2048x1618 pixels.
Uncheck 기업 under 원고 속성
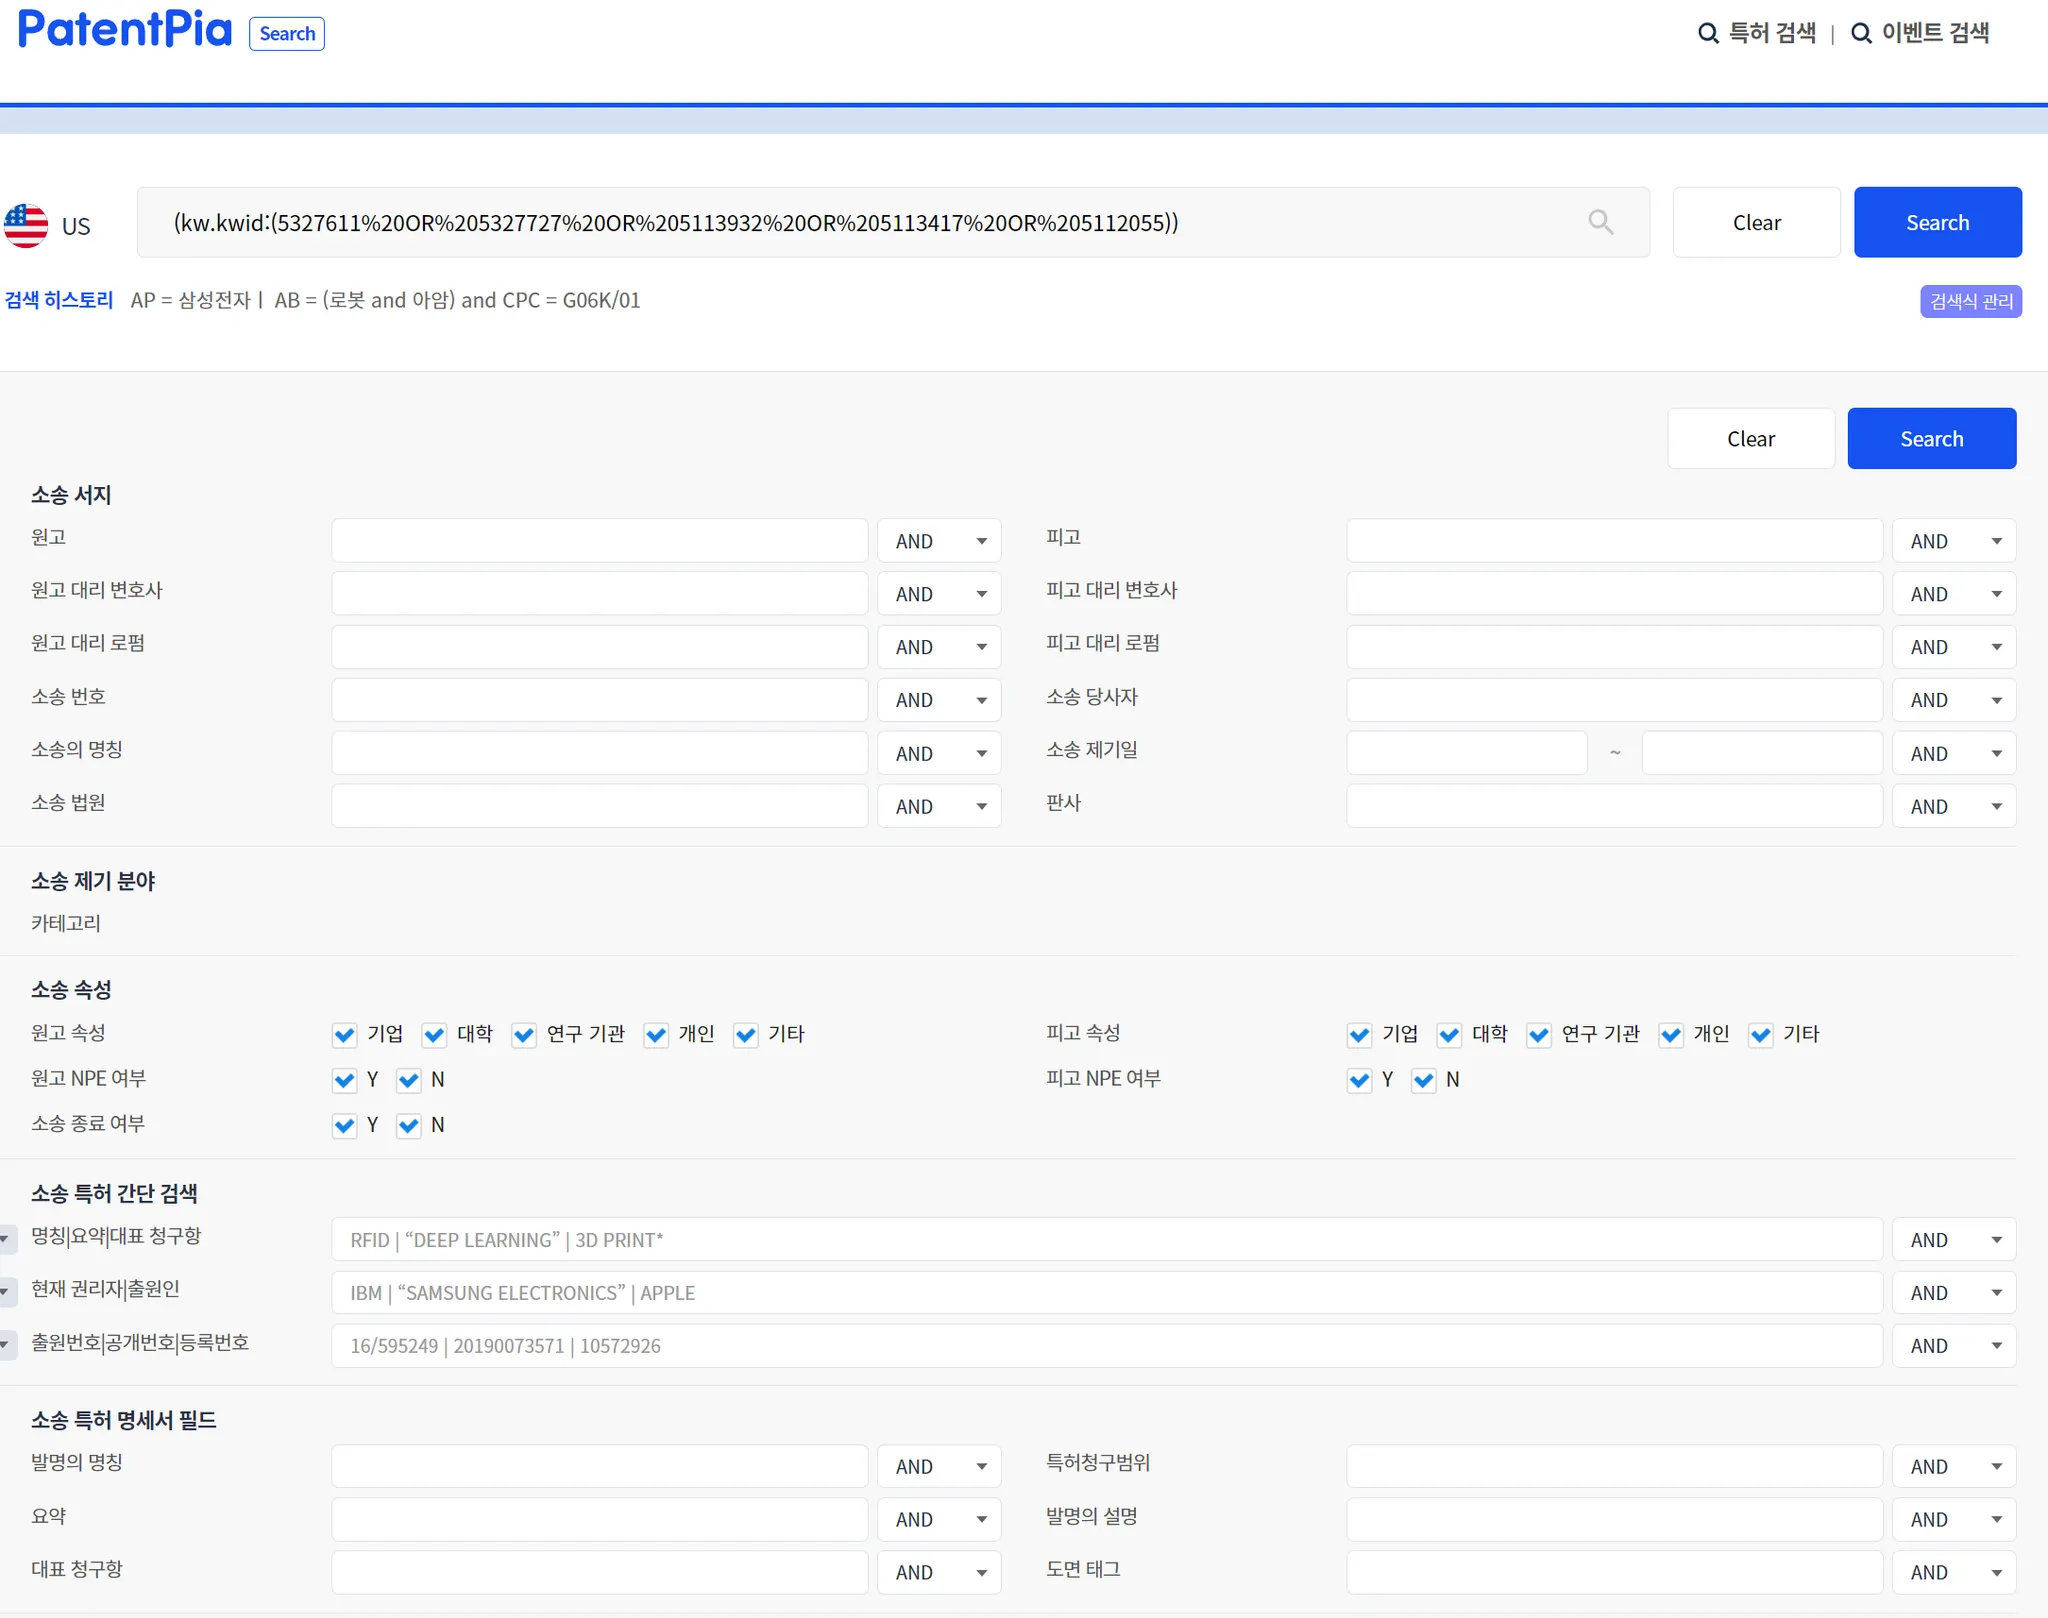coord(344,1035)
